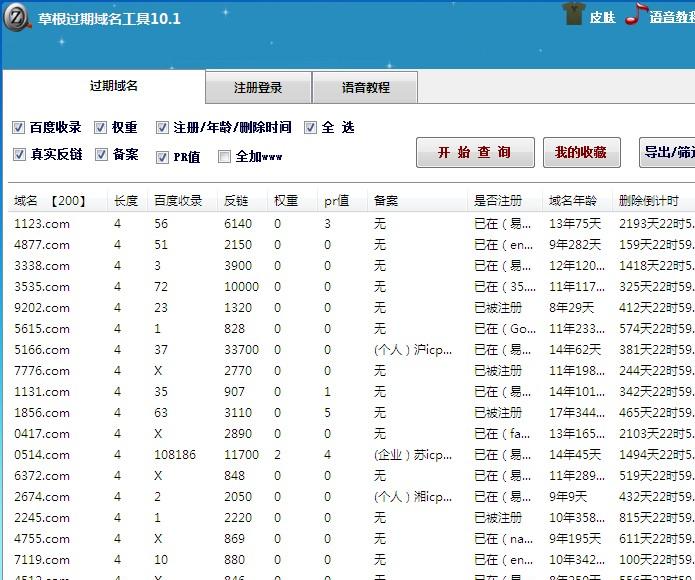Uncheck the 权重 checkbox
695x580 pixels.
click(x=101, y=128)
